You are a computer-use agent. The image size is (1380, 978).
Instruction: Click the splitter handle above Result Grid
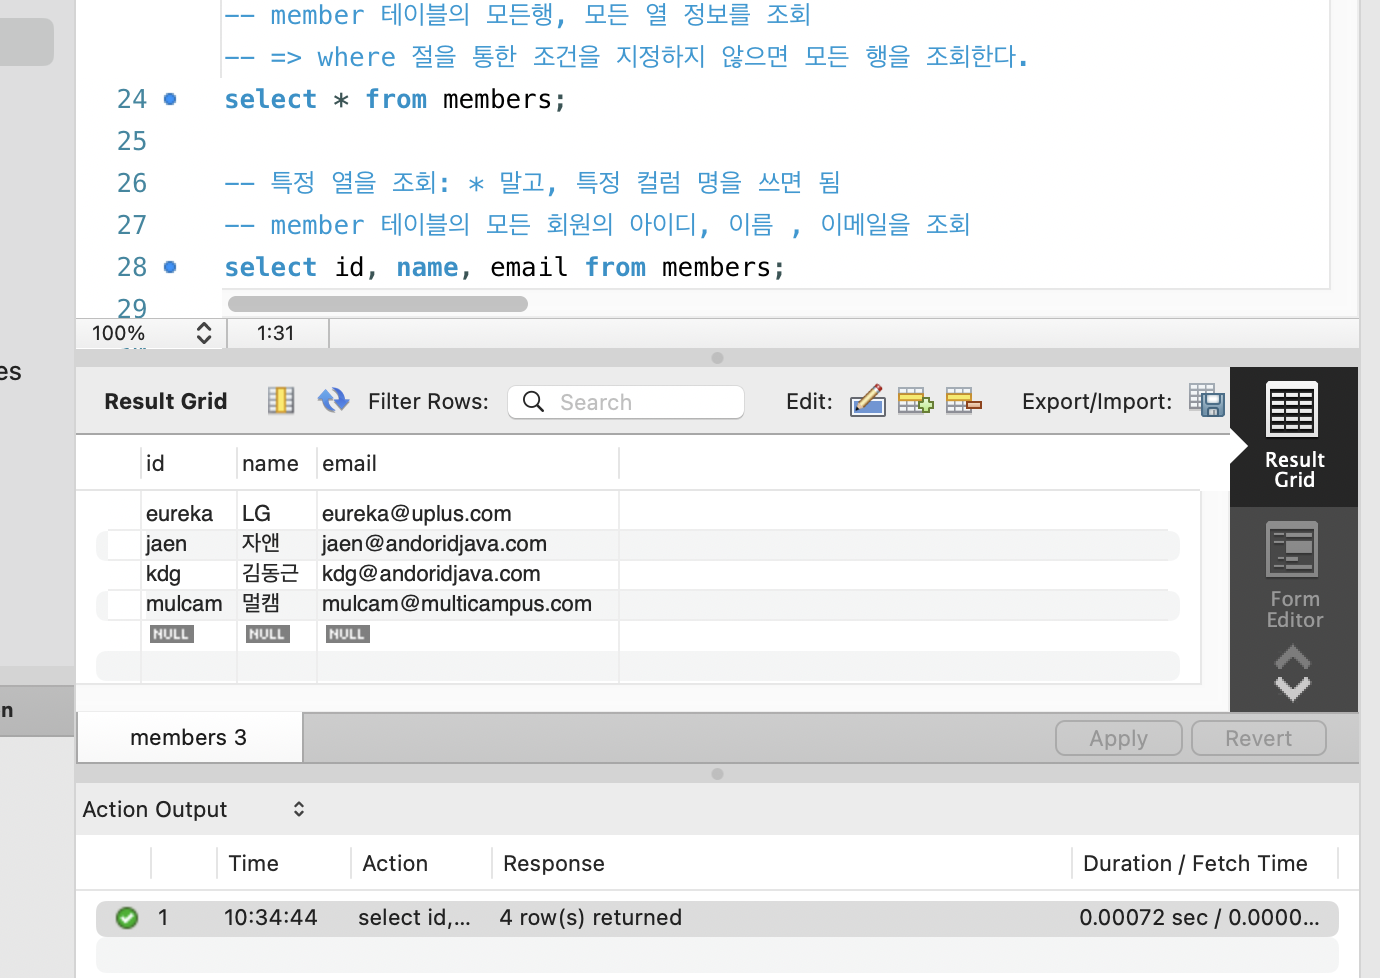pos(717,358)
